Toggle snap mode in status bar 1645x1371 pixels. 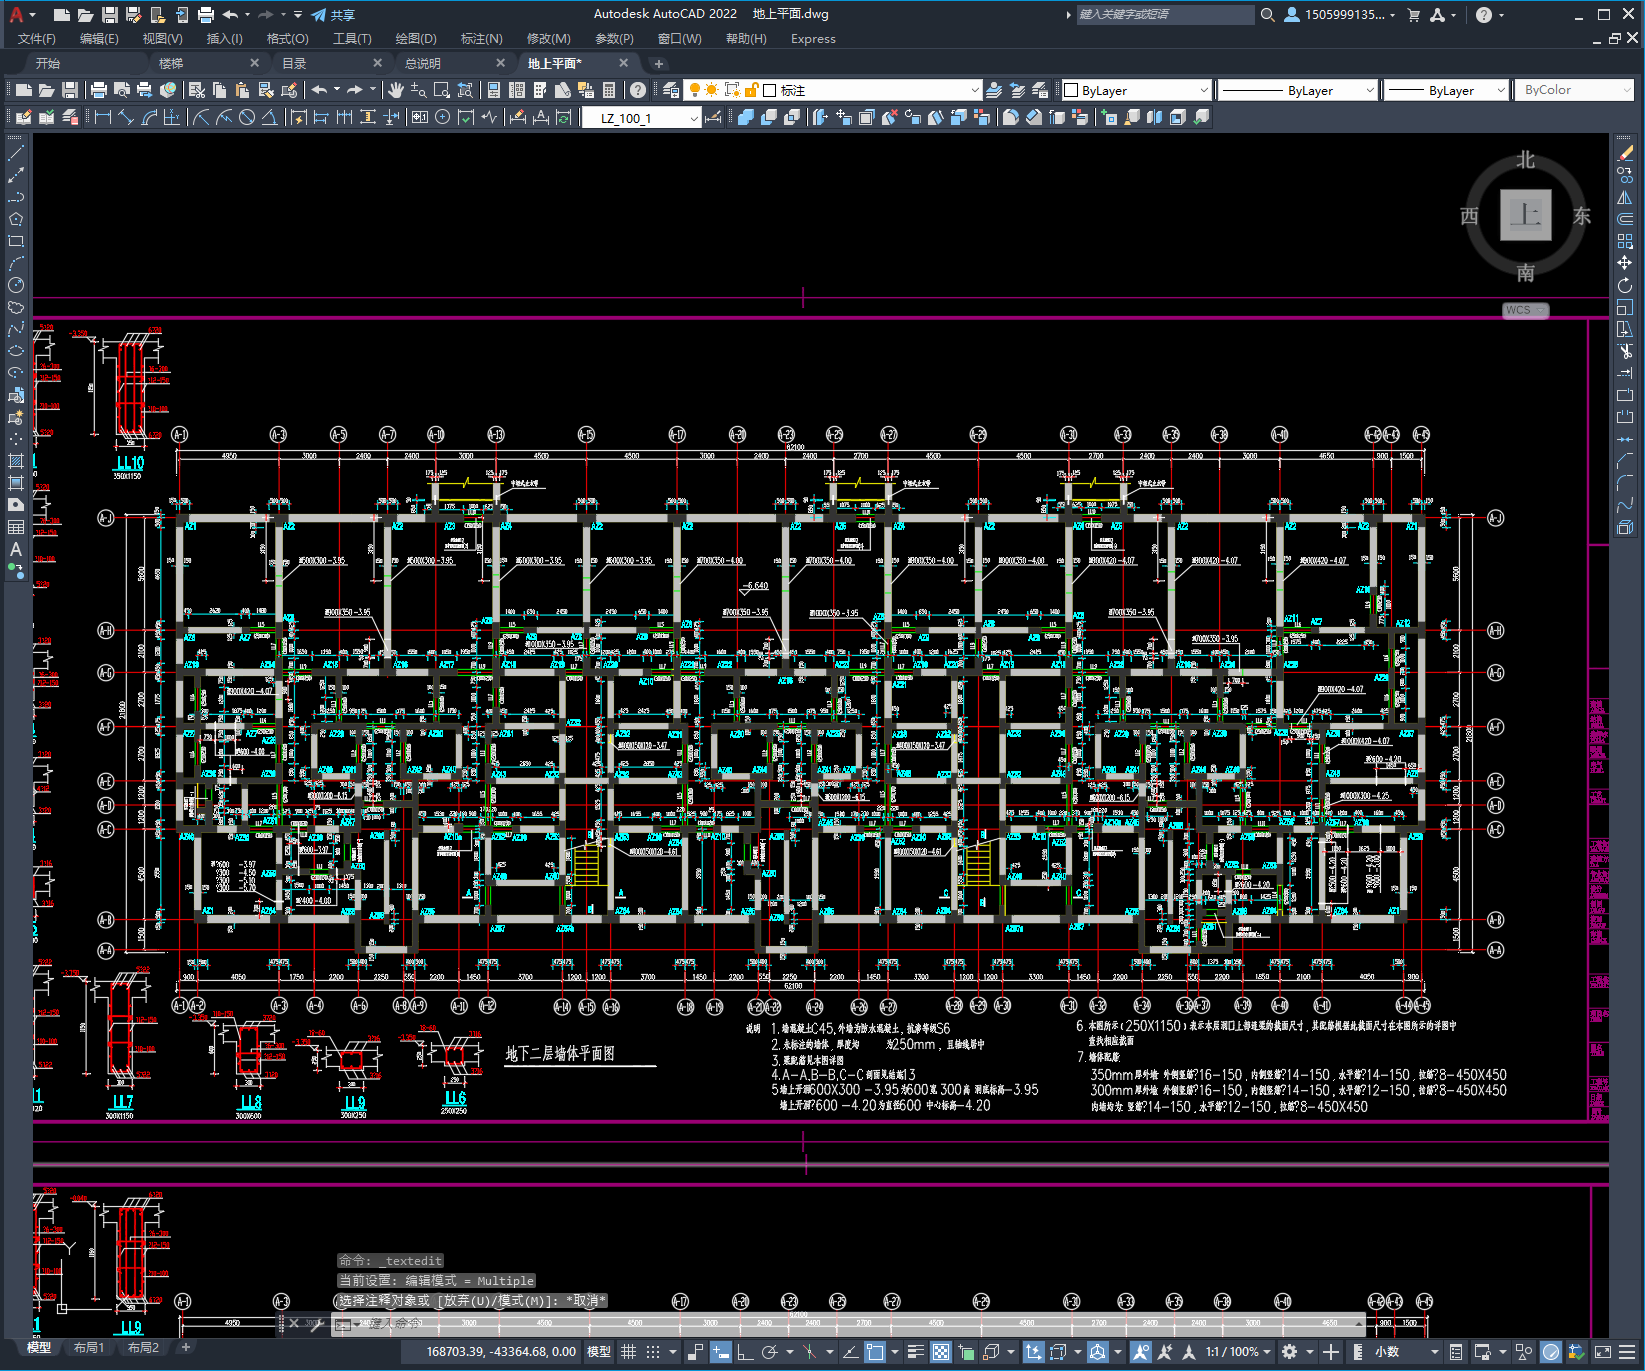click(653, 1352)
